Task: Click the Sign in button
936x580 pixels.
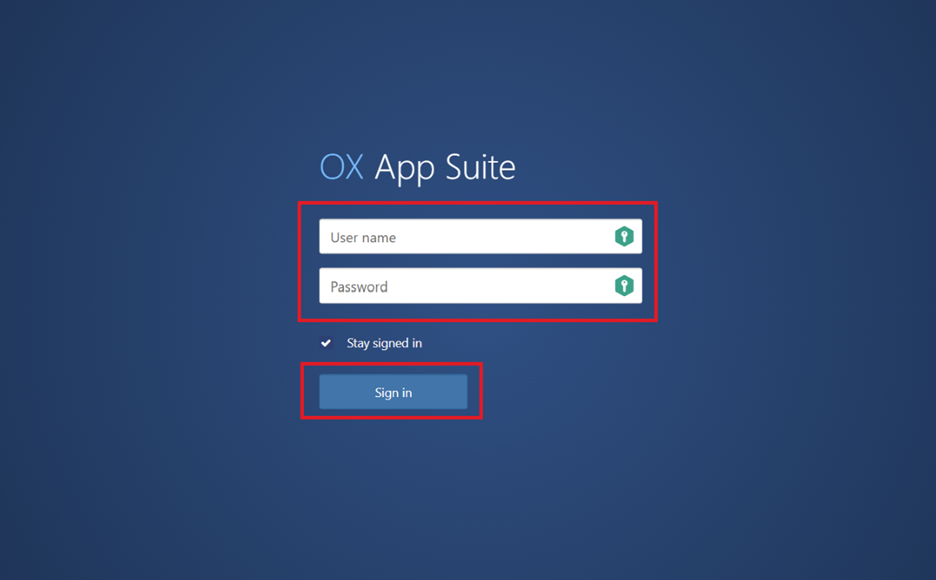Action: pyautogui.click(x=393, y=392)
